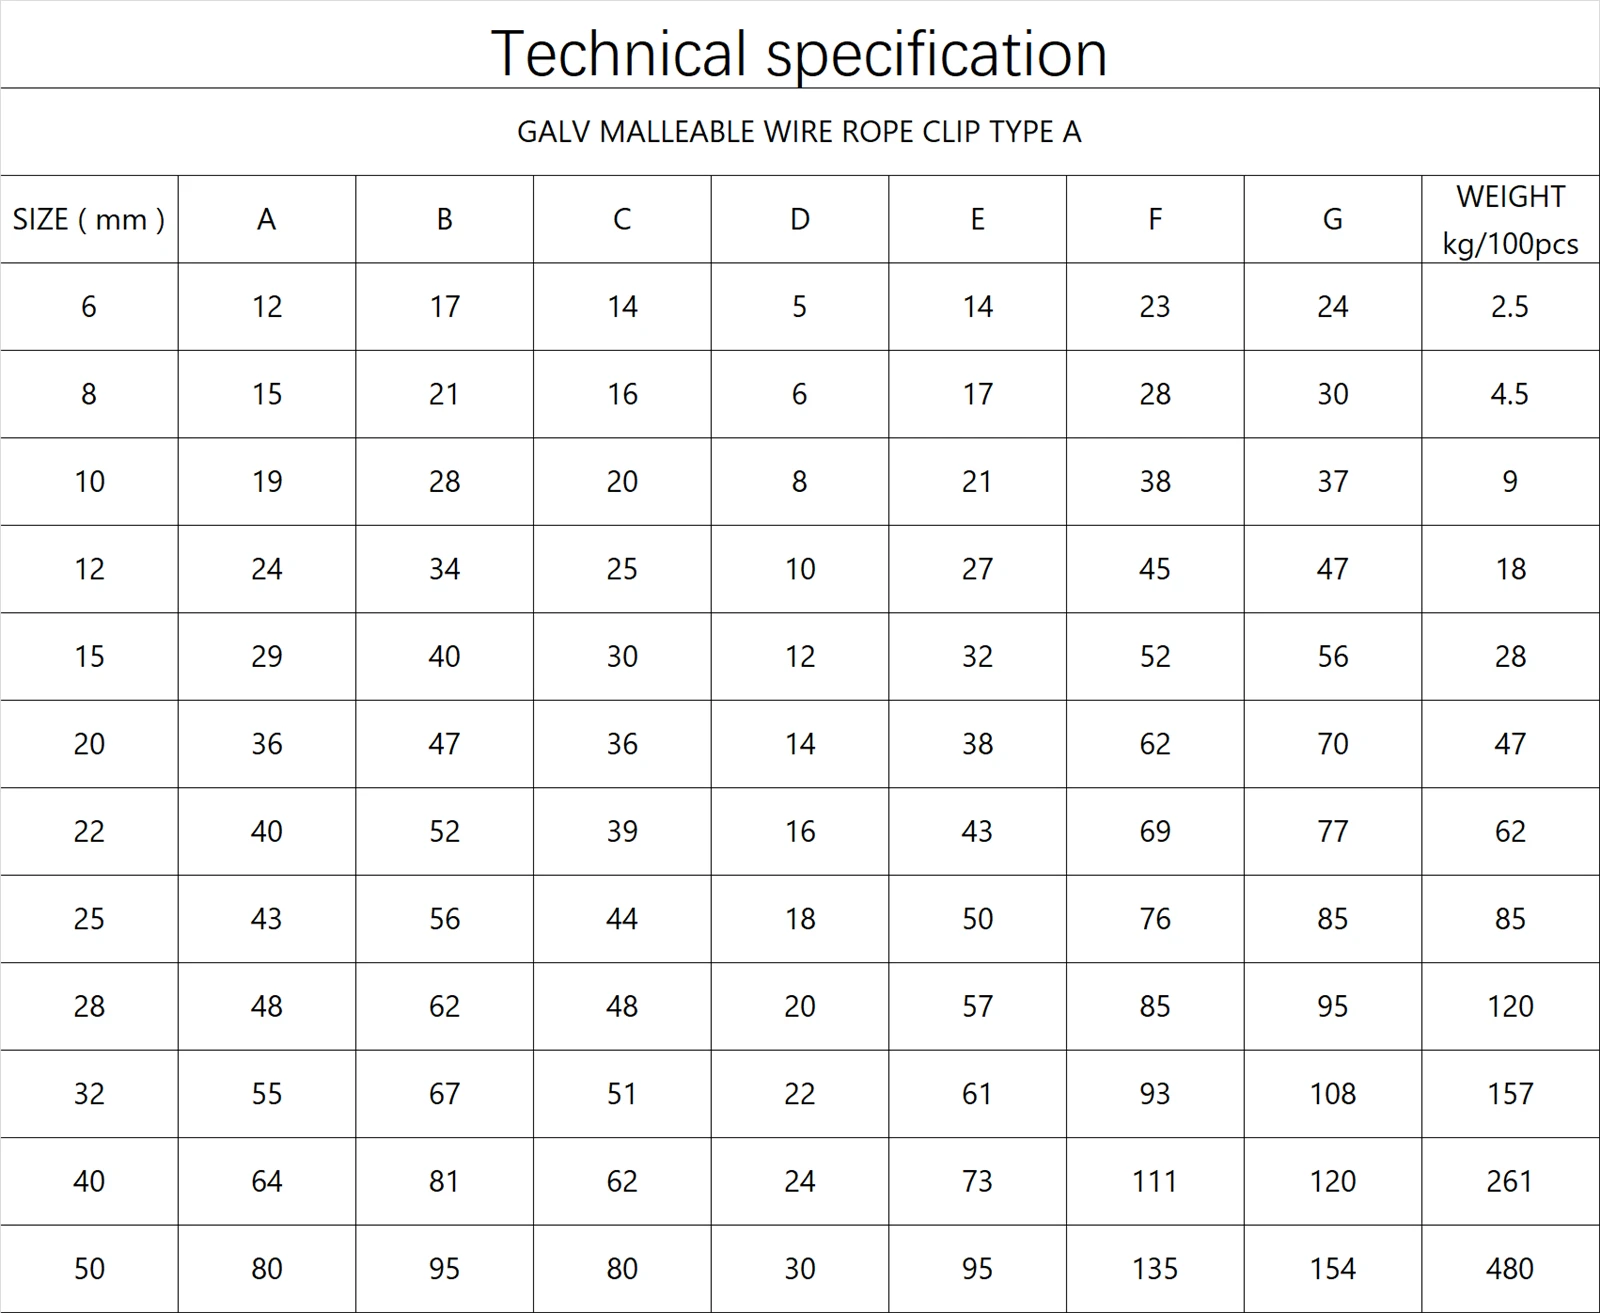
Task: Select the weight value 261
Action: [1510, 1182]
